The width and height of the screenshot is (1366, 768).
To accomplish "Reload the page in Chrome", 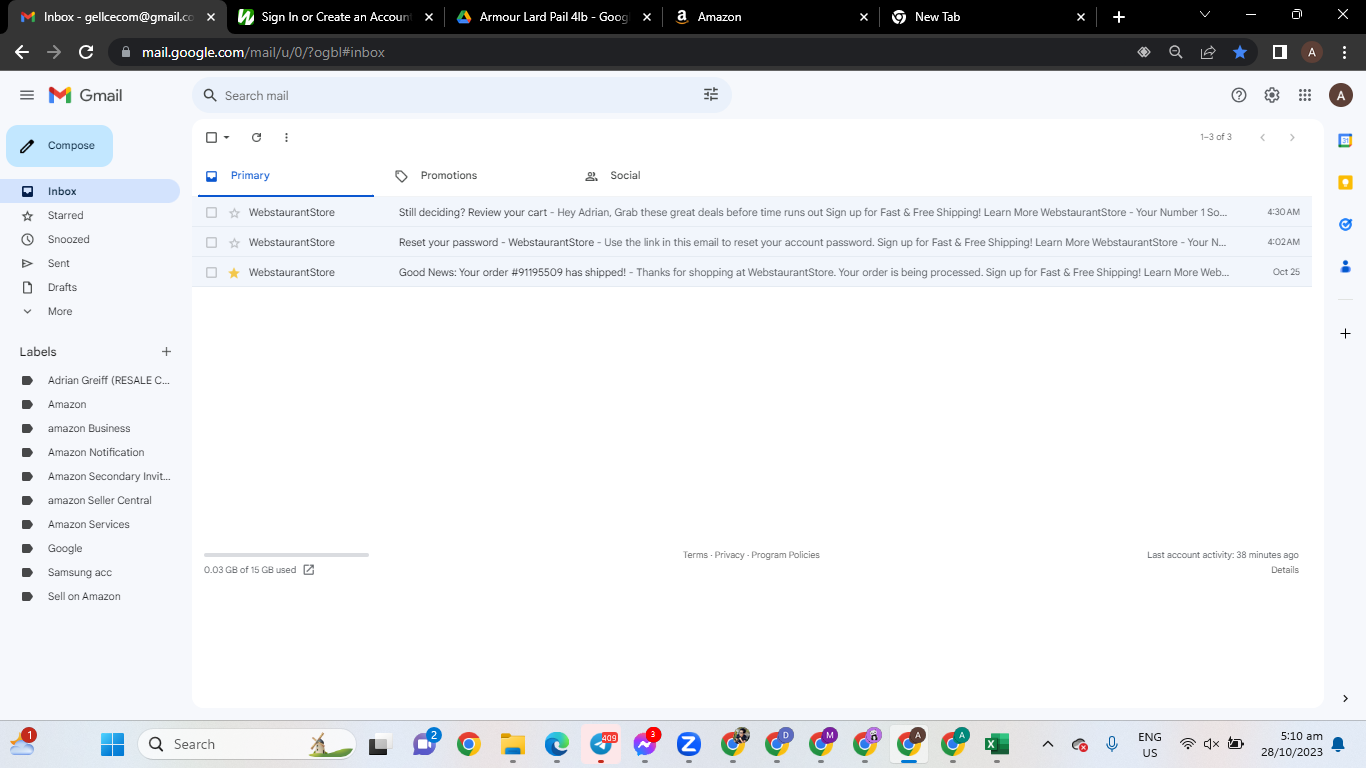I will click(86, 52).
